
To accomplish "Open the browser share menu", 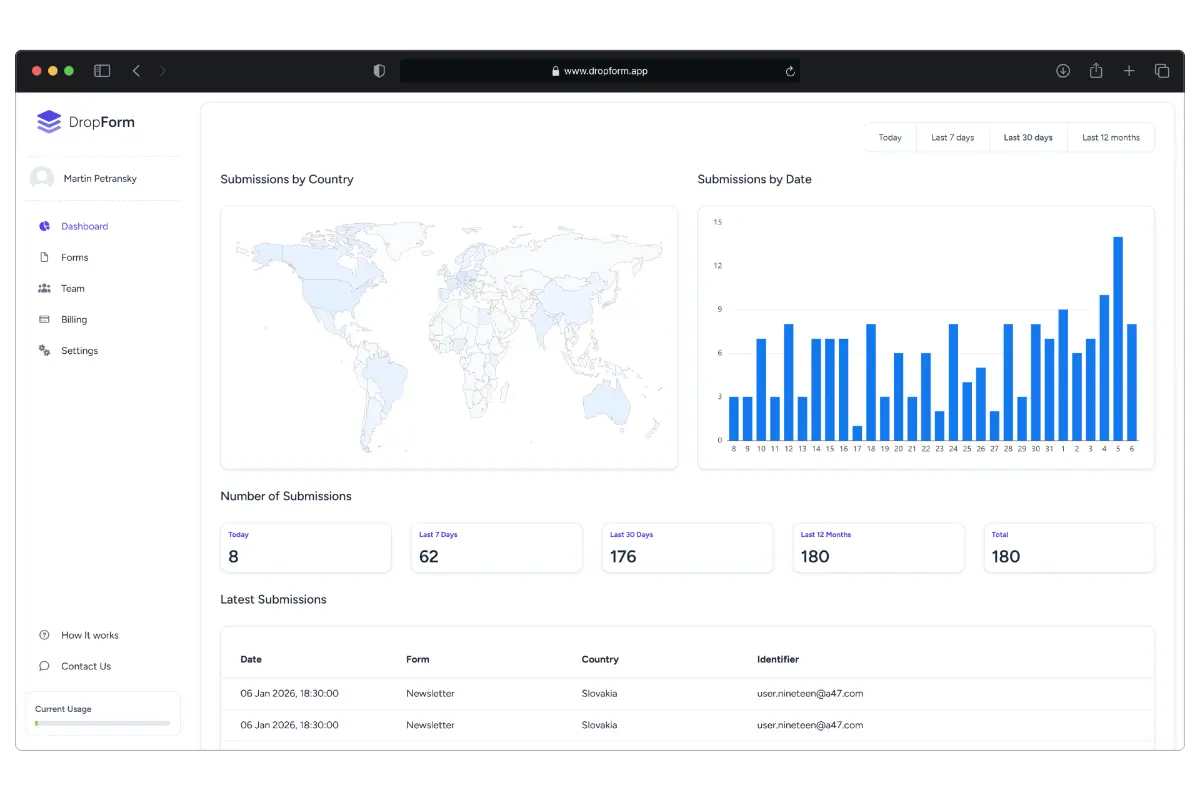I will [1096, 70].
